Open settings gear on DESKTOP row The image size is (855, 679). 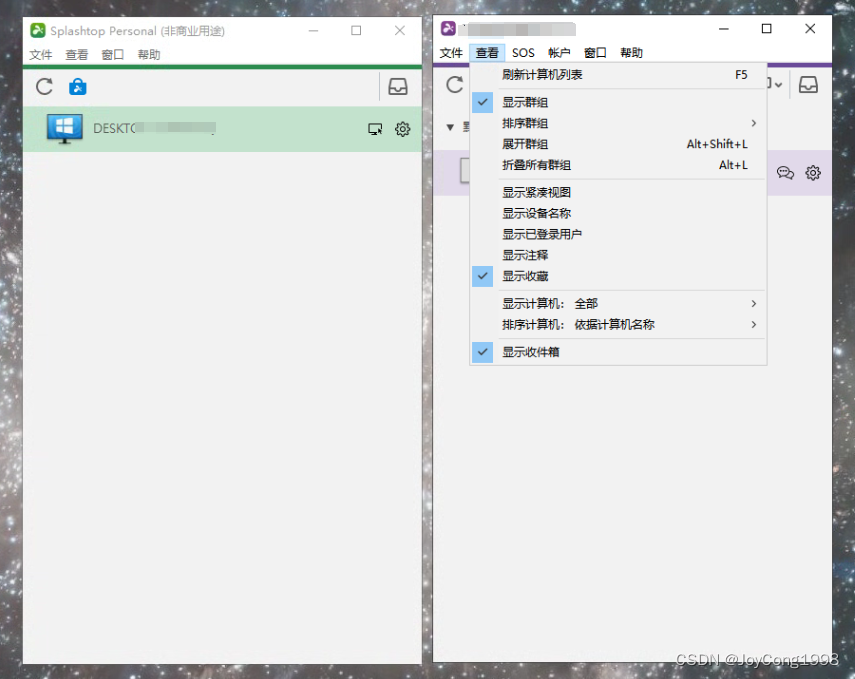click(x=402, y=129)
